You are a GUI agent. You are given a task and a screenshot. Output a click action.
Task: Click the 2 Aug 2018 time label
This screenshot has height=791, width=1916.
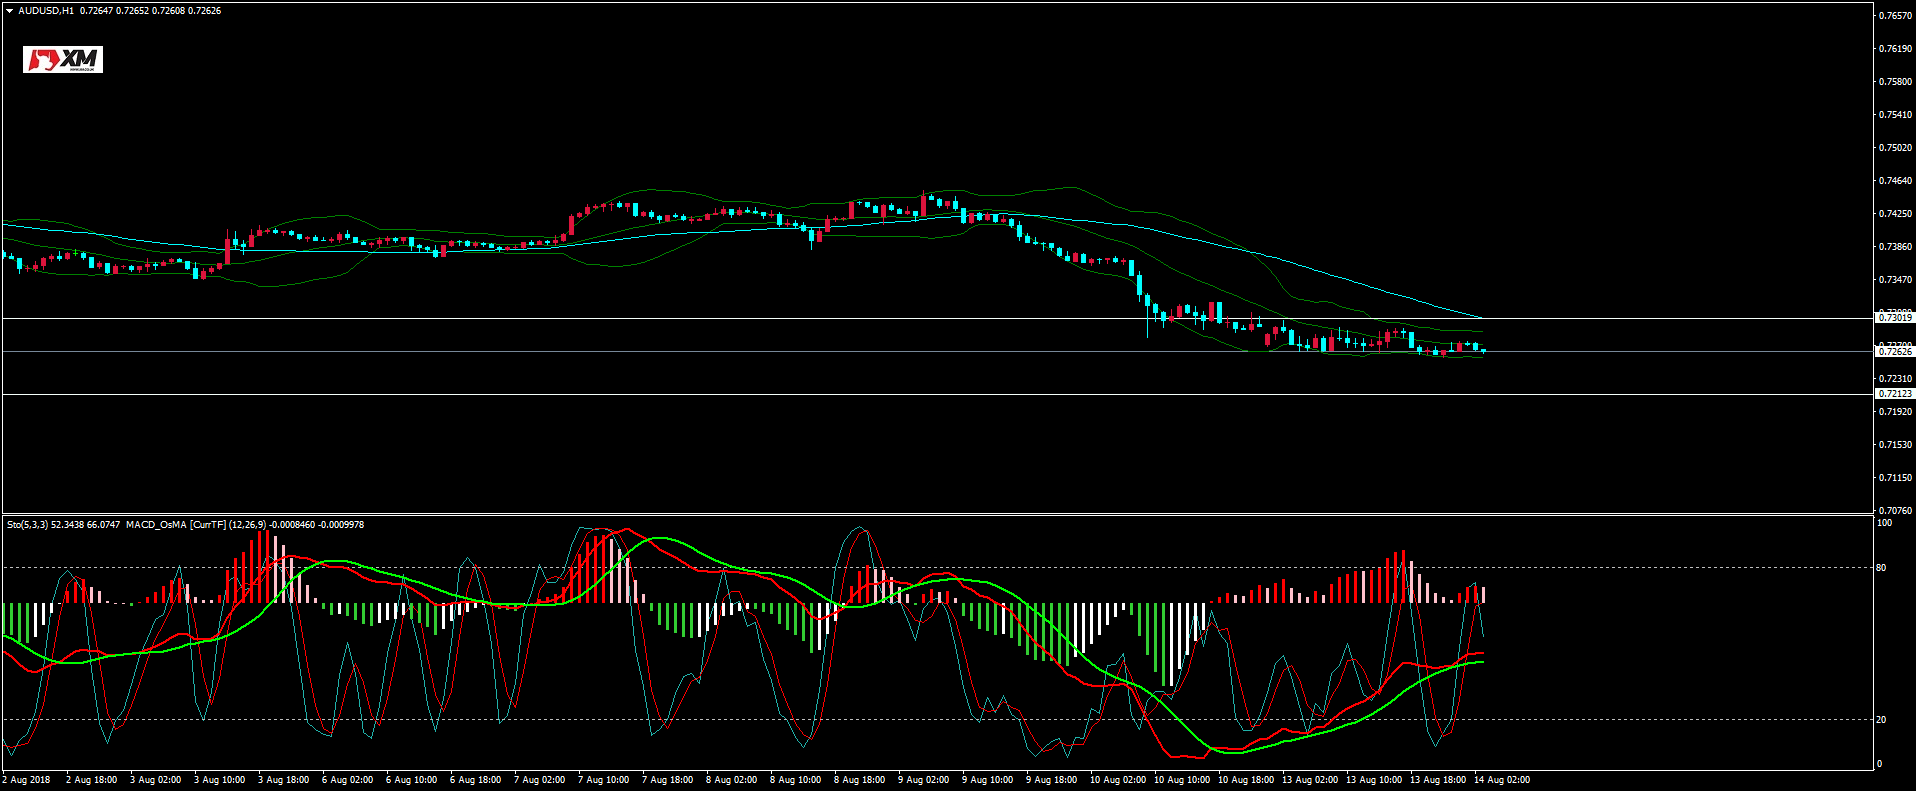pyautogui.click(x=26, y=780)
